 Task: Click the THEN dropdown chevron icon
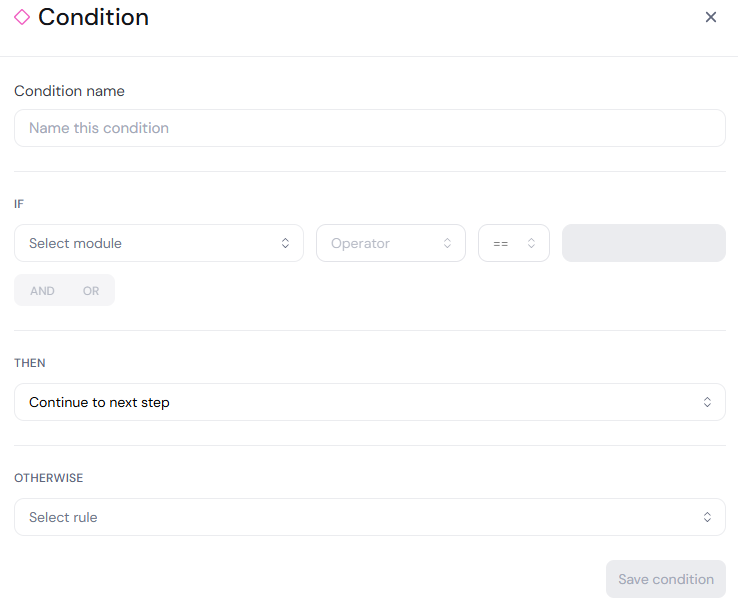point(707,402)
